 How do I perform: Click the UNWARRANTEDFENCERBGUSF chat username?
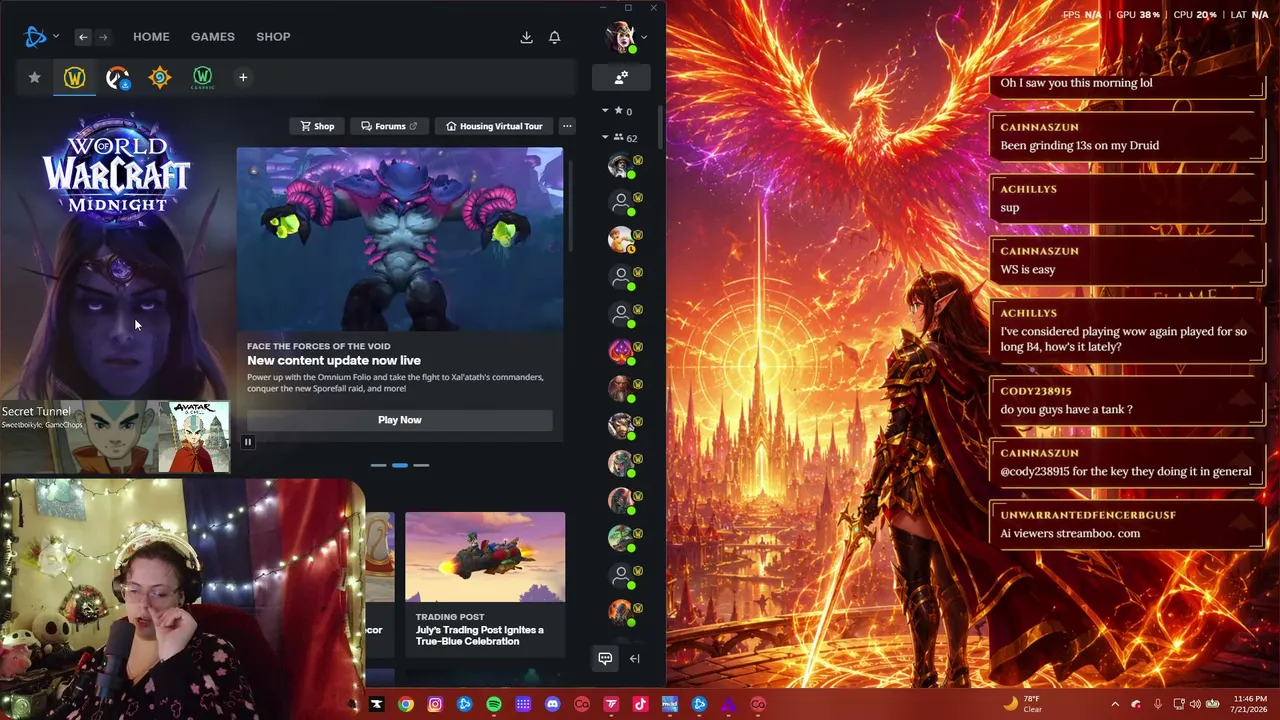(1088, 515)
